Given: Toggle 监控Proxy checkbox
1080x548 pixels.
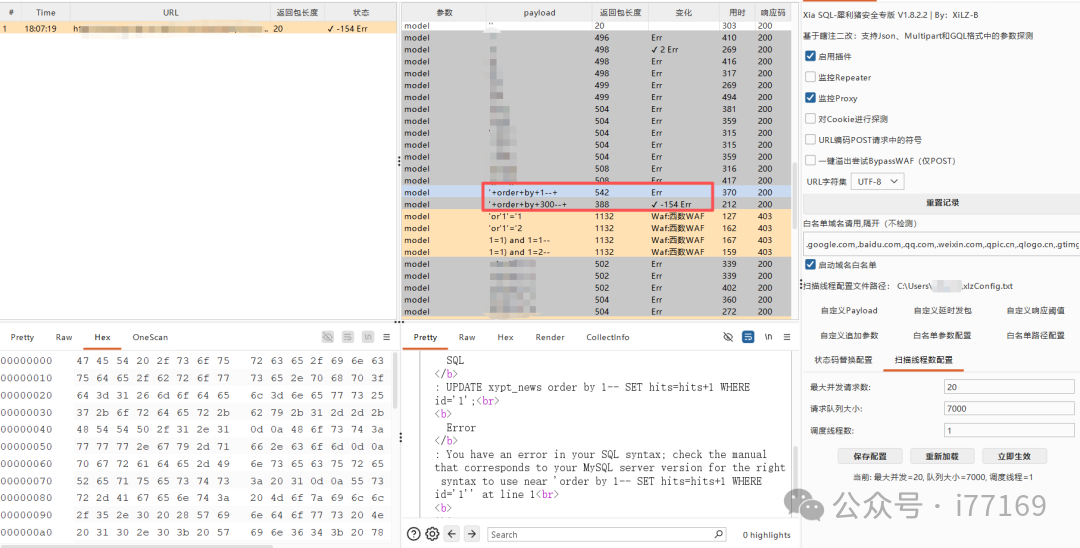Looking at the screenshot, I should point(810,98).
